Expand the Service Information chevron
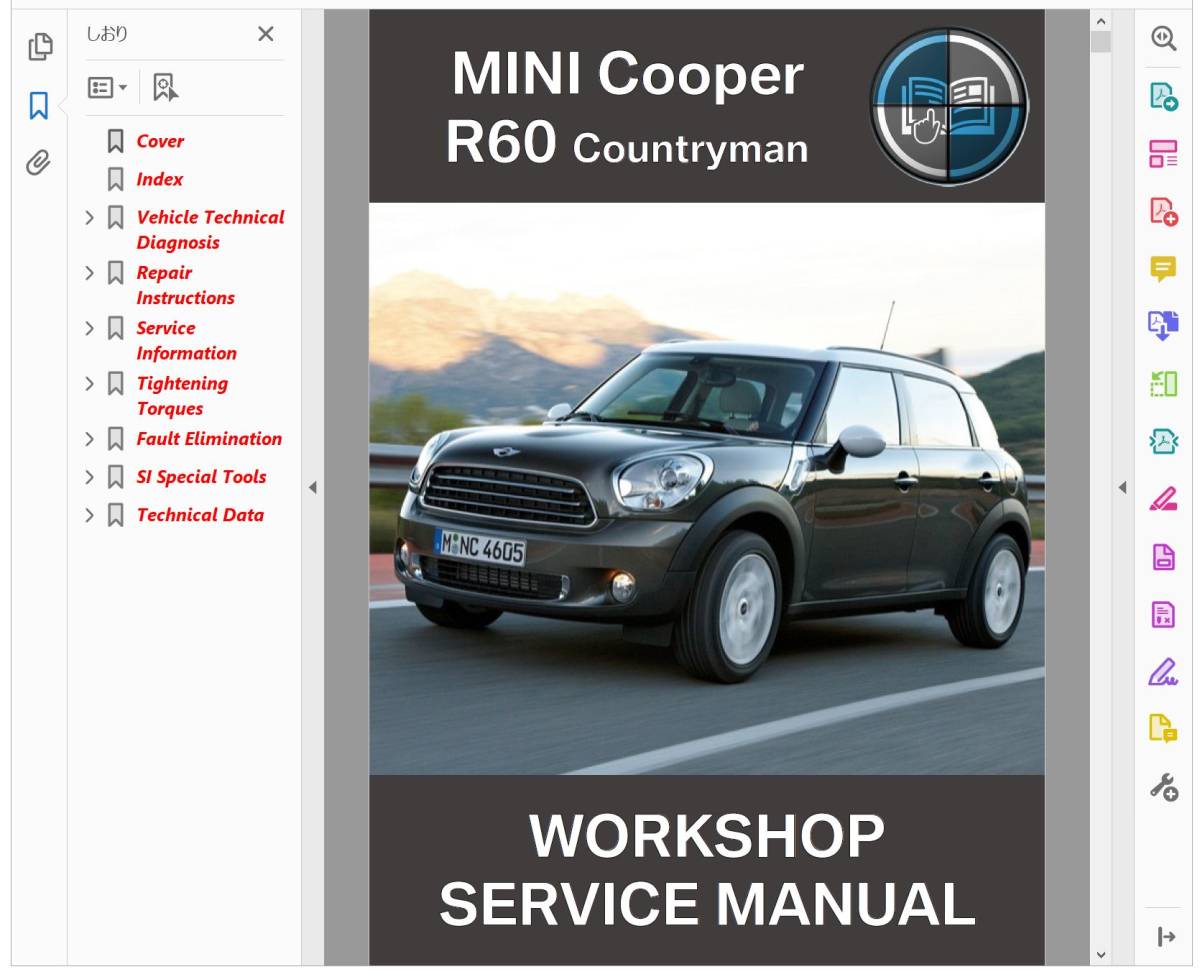1200x977 pixels. [x=89, y=328]
